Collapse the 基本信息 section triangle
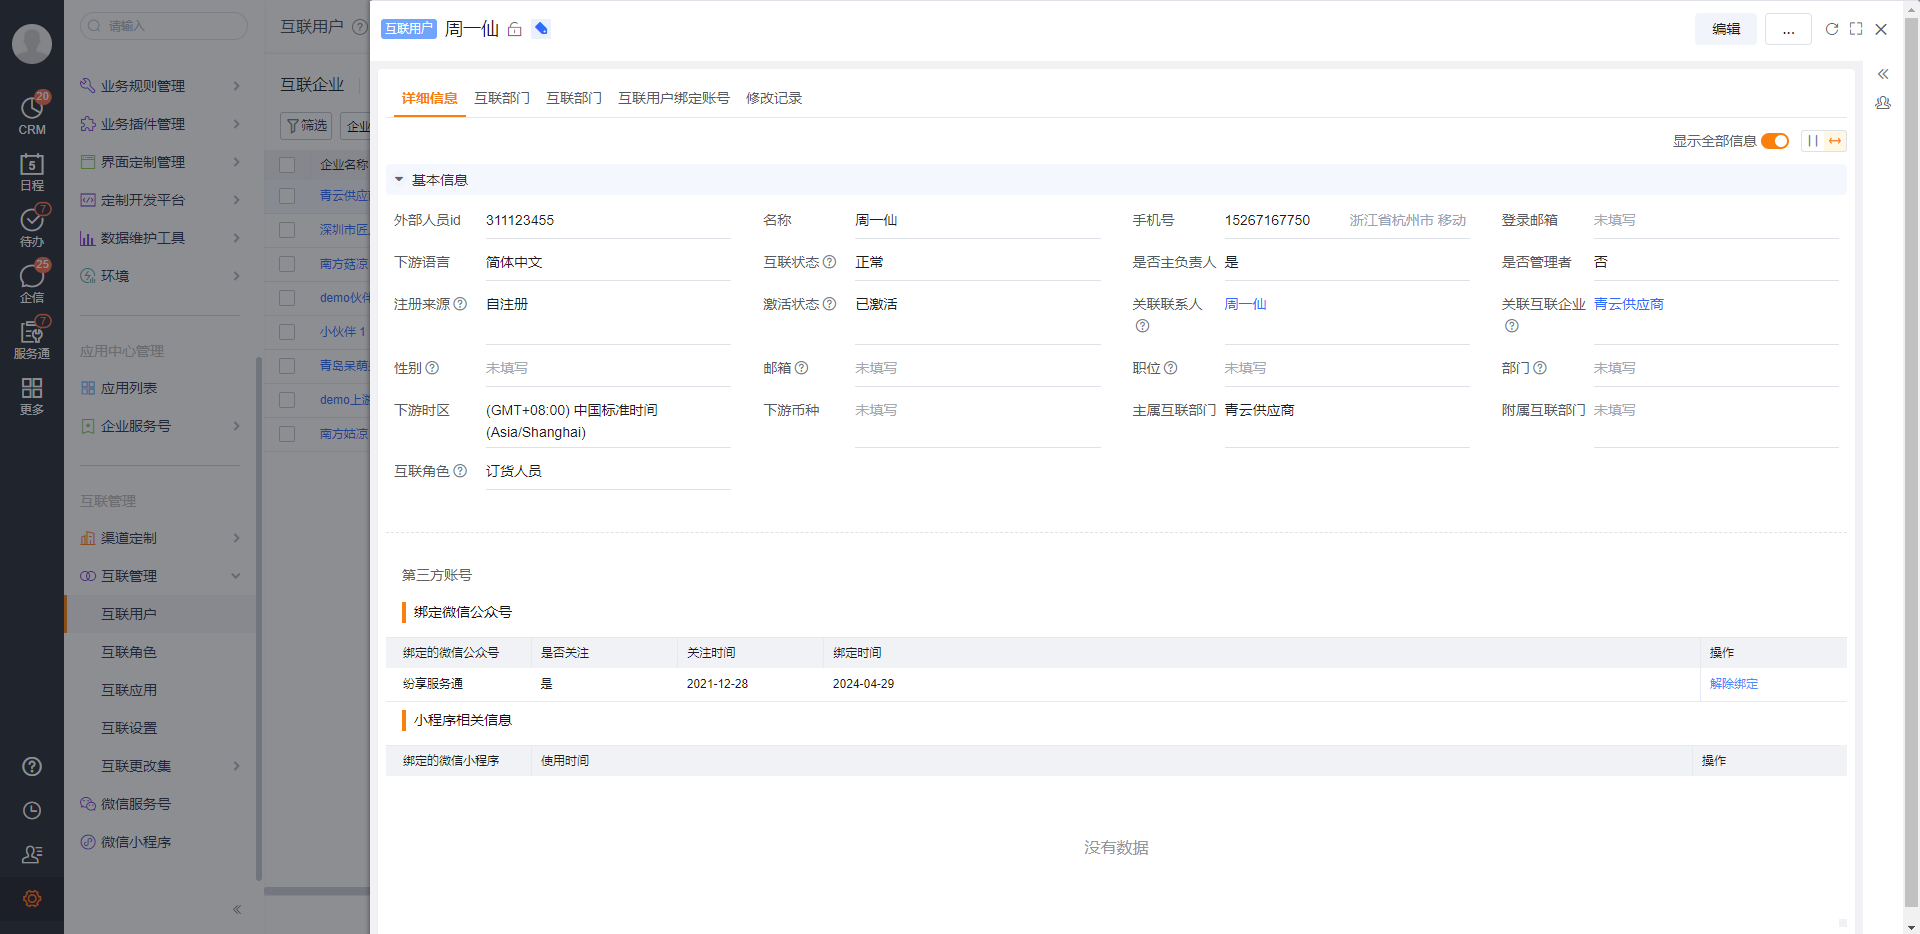The height and width of the screenshot is (934, 1920). click(399, 180)
